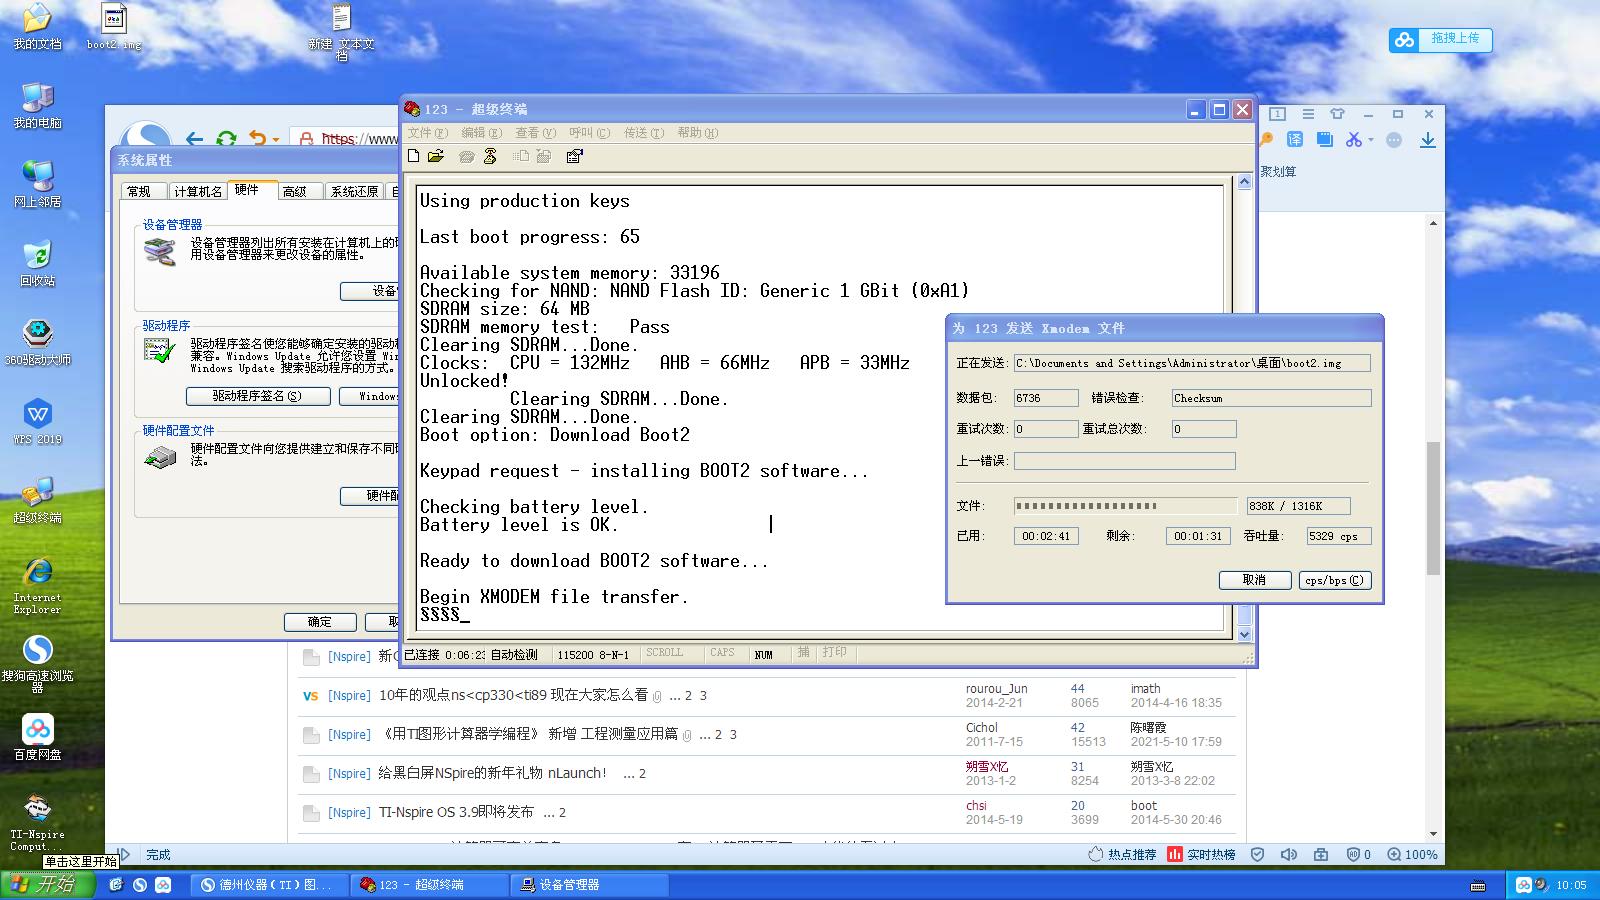
Task: Click the Open folder icon in HyperTerminal toolbar
Action: tap(436, 156)
